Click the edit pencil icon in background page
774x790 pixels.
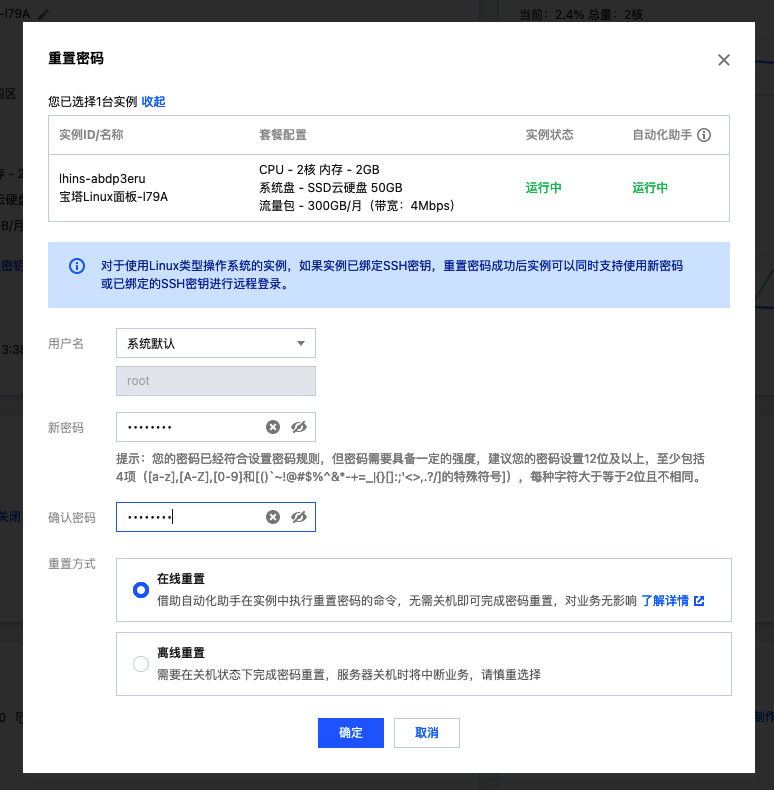click(43, 14)
